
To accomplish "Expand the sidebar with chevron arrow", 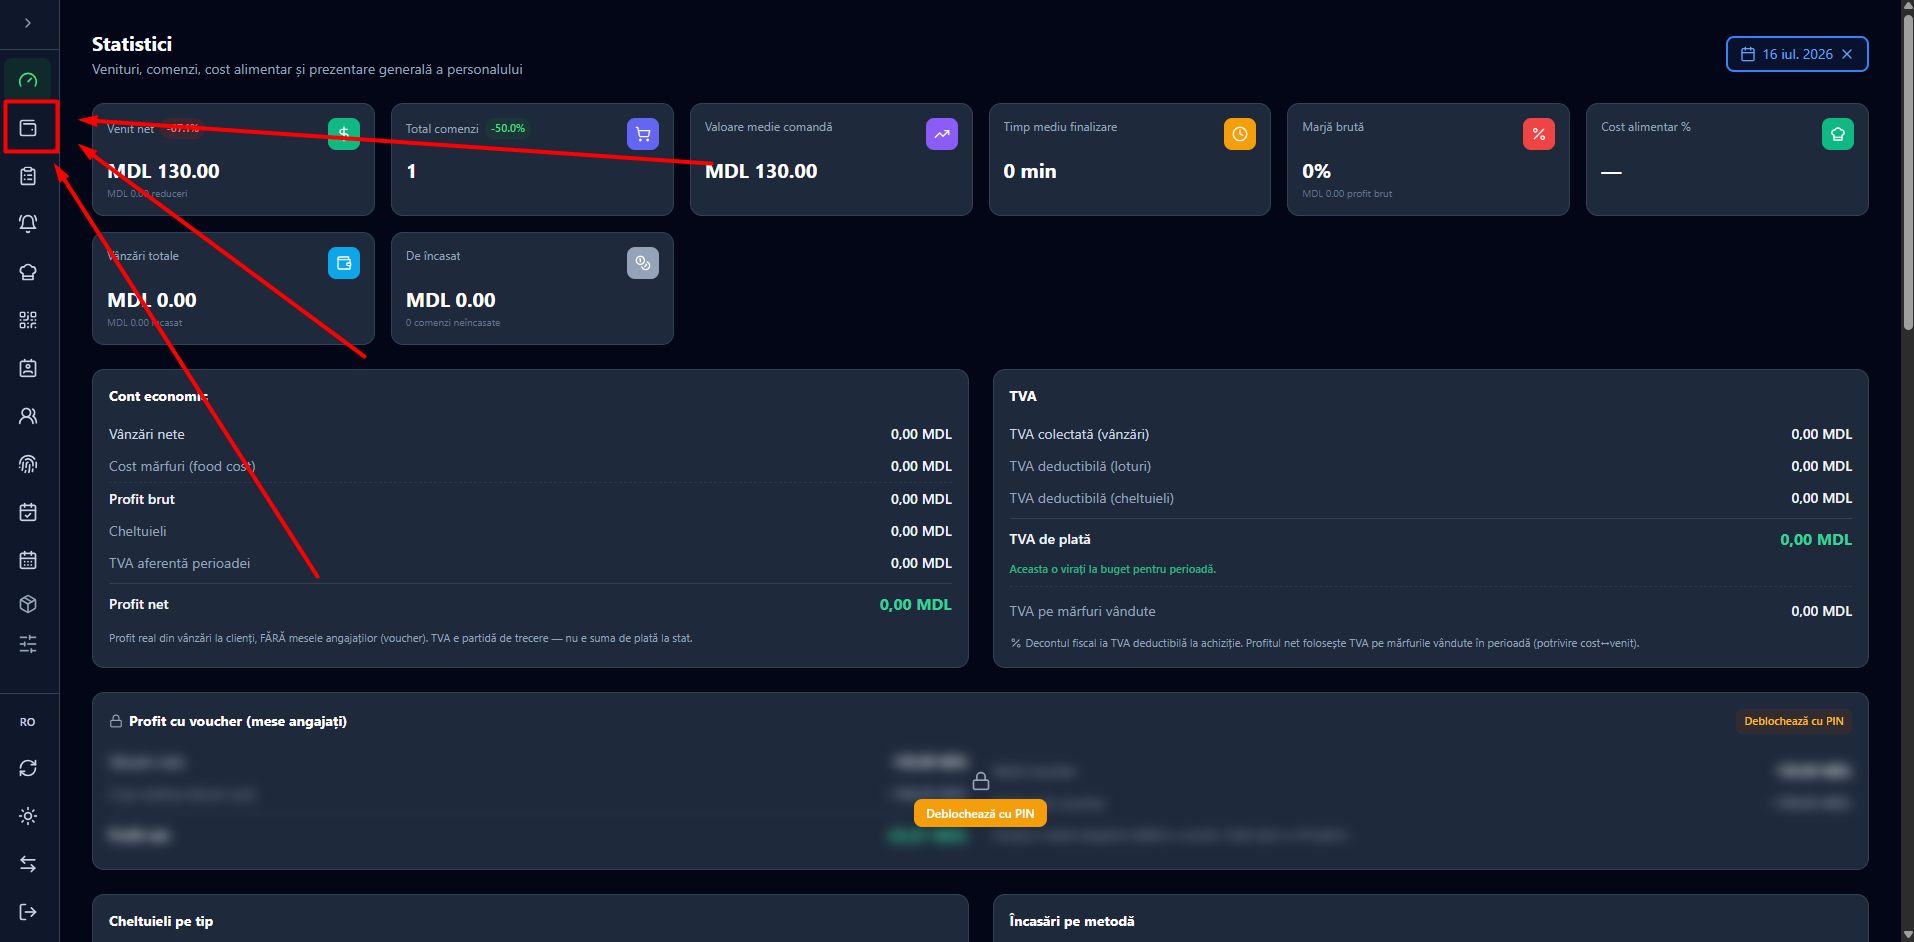I will tap(28, 23).
